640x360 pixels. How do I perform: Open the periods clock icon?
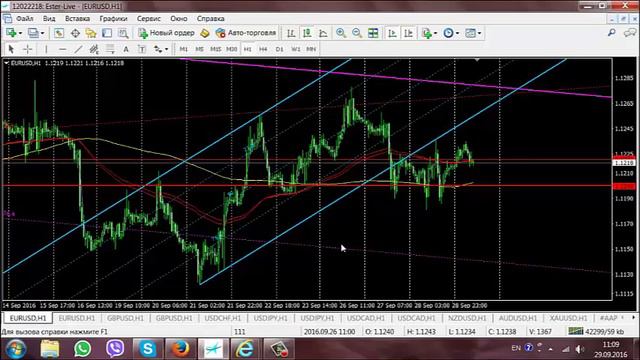coord(448,33)
